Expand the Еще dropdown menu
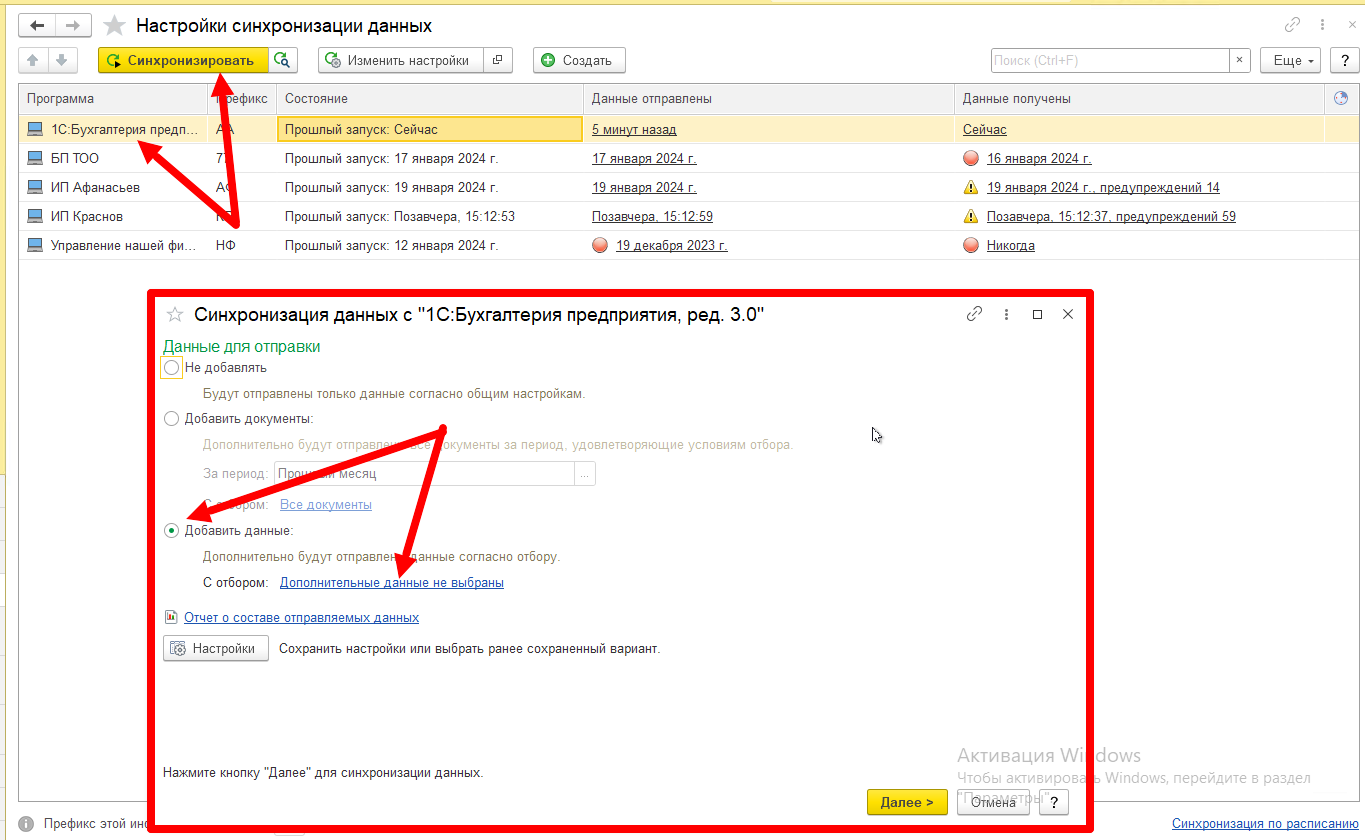Image resolution: width=1365 pixels, height=840 pixels. pyautogui.click(x=1290, y=60)
